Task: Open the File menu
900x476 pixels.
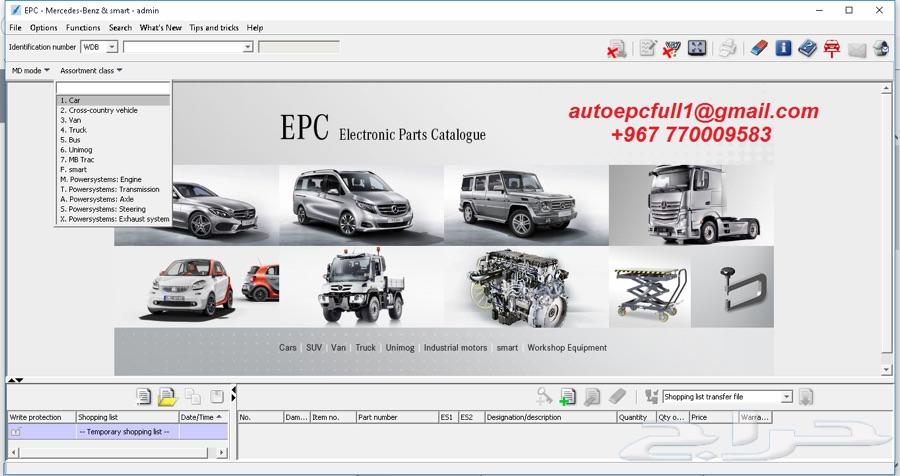Action: point(15,28)
